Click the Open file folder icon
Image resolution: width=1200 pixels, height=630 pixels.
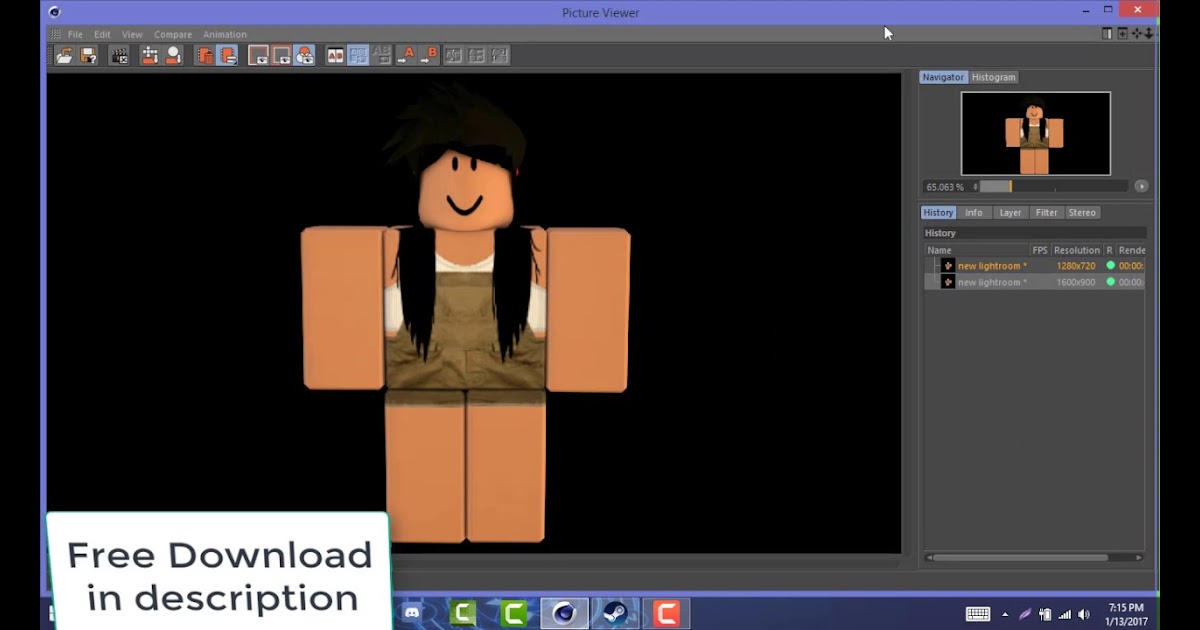[64, 56]
